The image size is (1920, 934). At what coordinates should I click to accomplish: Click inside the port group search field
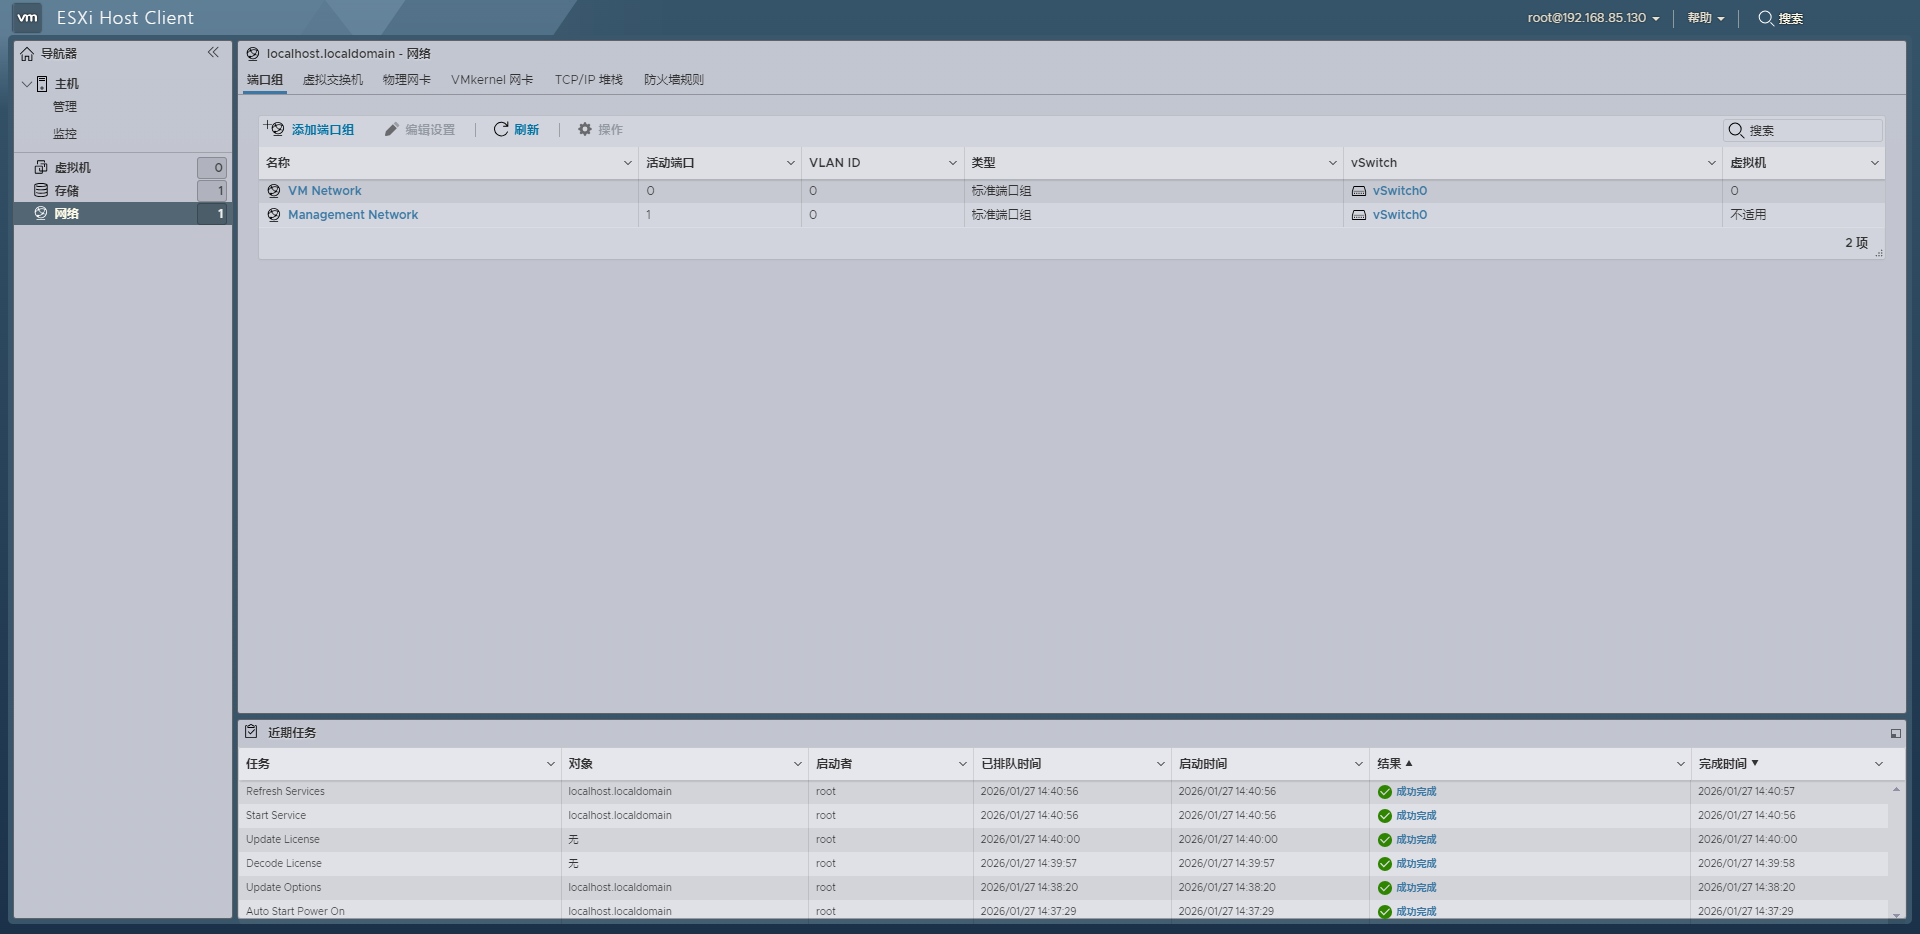(1810, 130)
